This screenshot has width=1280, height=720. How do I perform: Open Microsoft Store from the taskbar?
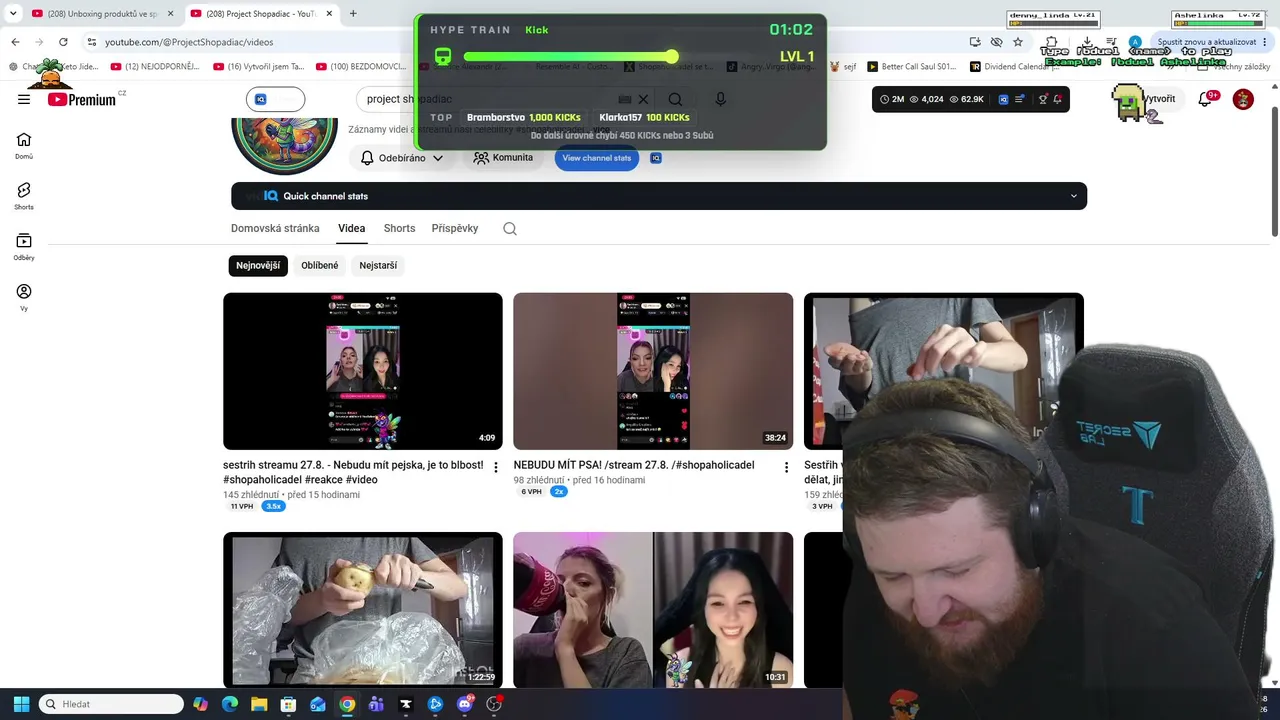288,704
